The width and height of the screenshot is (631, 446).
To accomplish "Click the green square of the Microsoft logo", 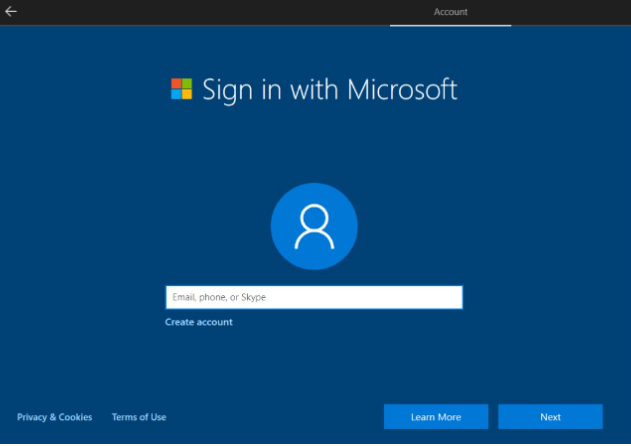I will tap(187, 84).
